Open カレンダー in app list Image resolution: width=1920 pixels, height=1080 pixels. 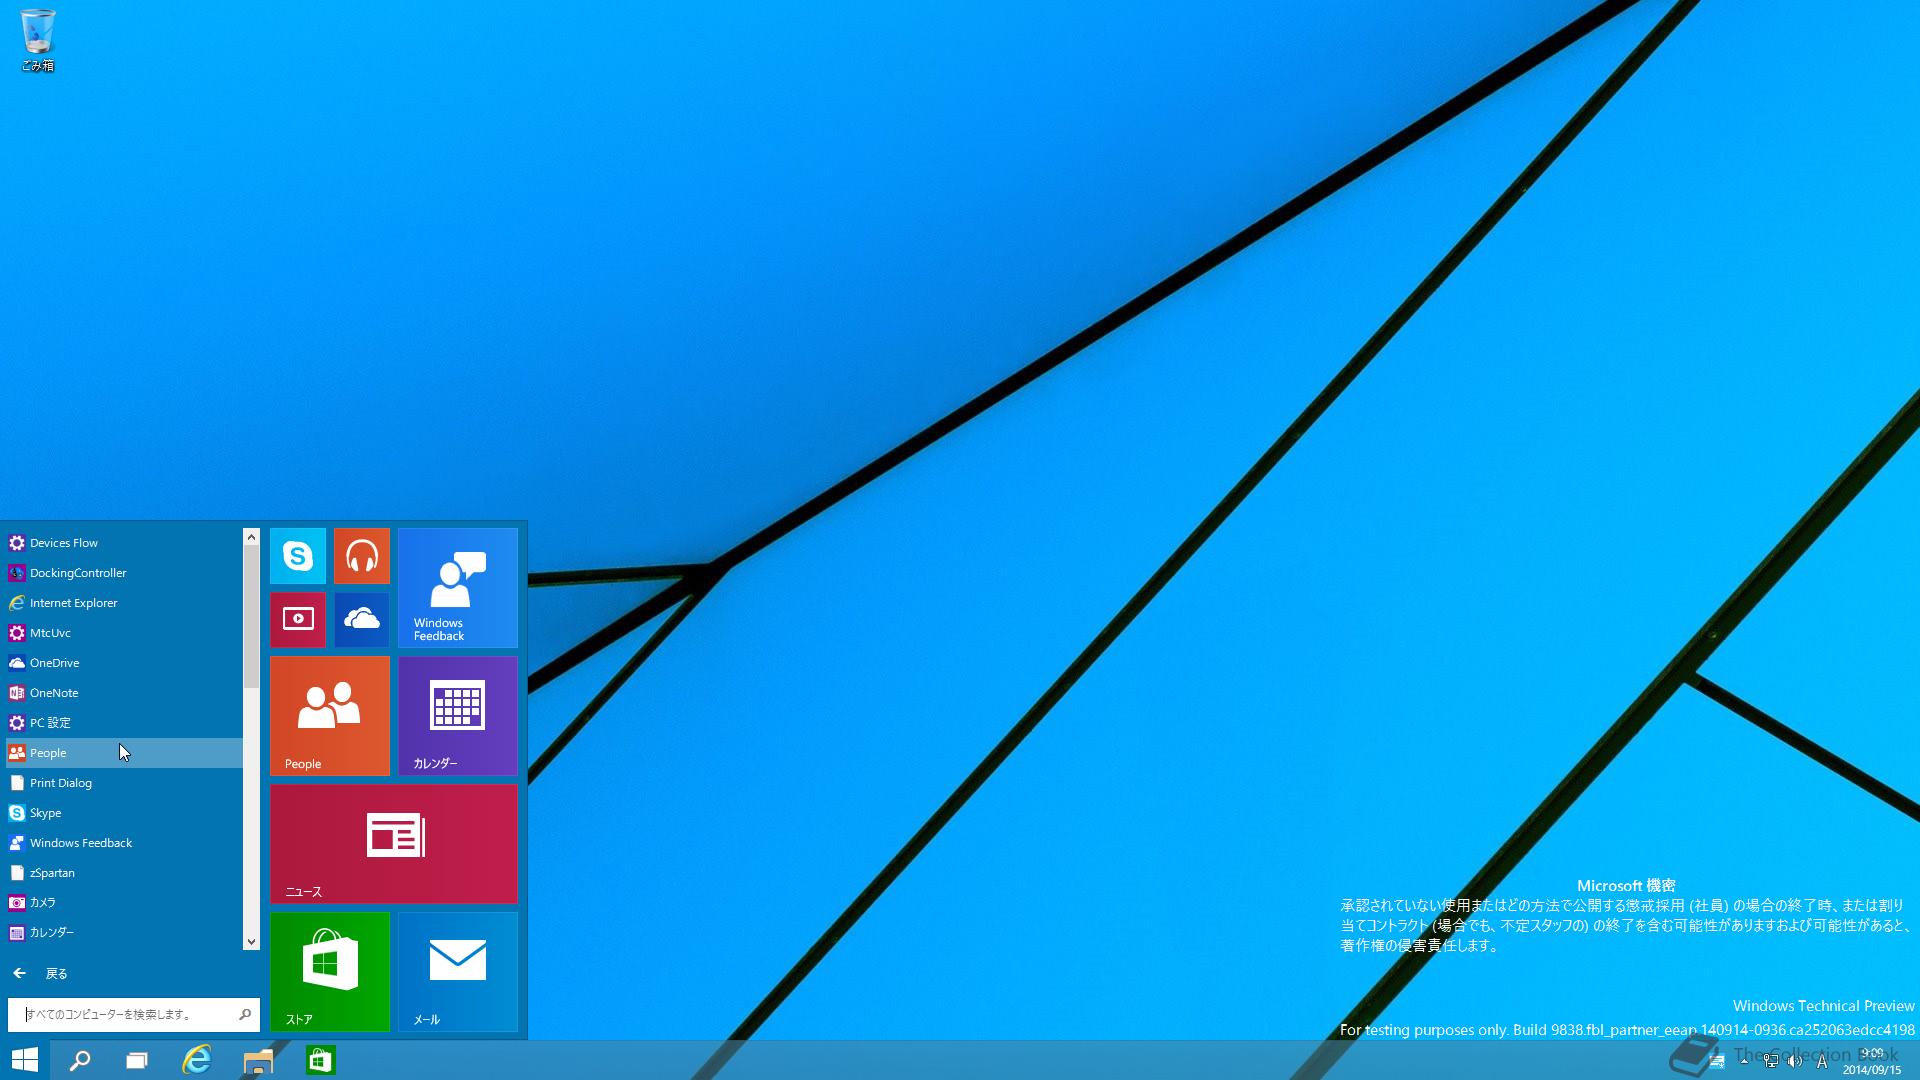pyautogui.click(x=124, y=933)
